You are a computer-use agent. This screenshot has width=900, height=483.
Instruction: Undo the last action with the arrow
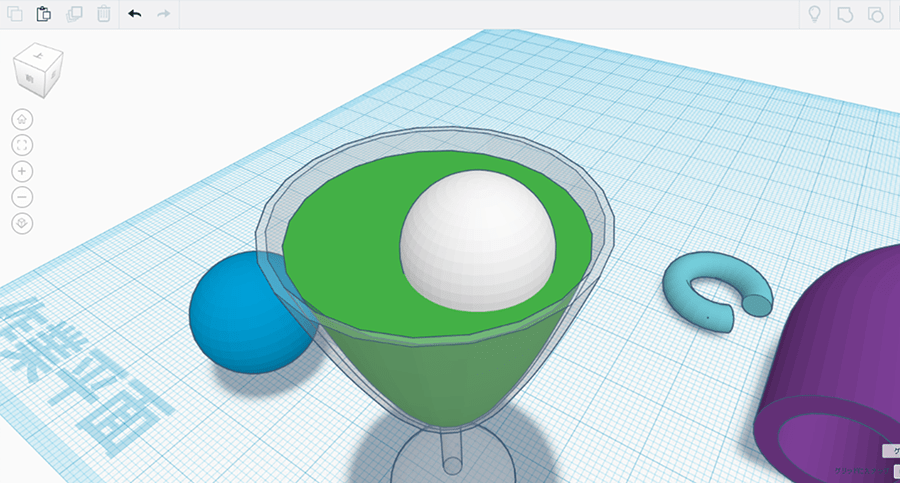135,14
